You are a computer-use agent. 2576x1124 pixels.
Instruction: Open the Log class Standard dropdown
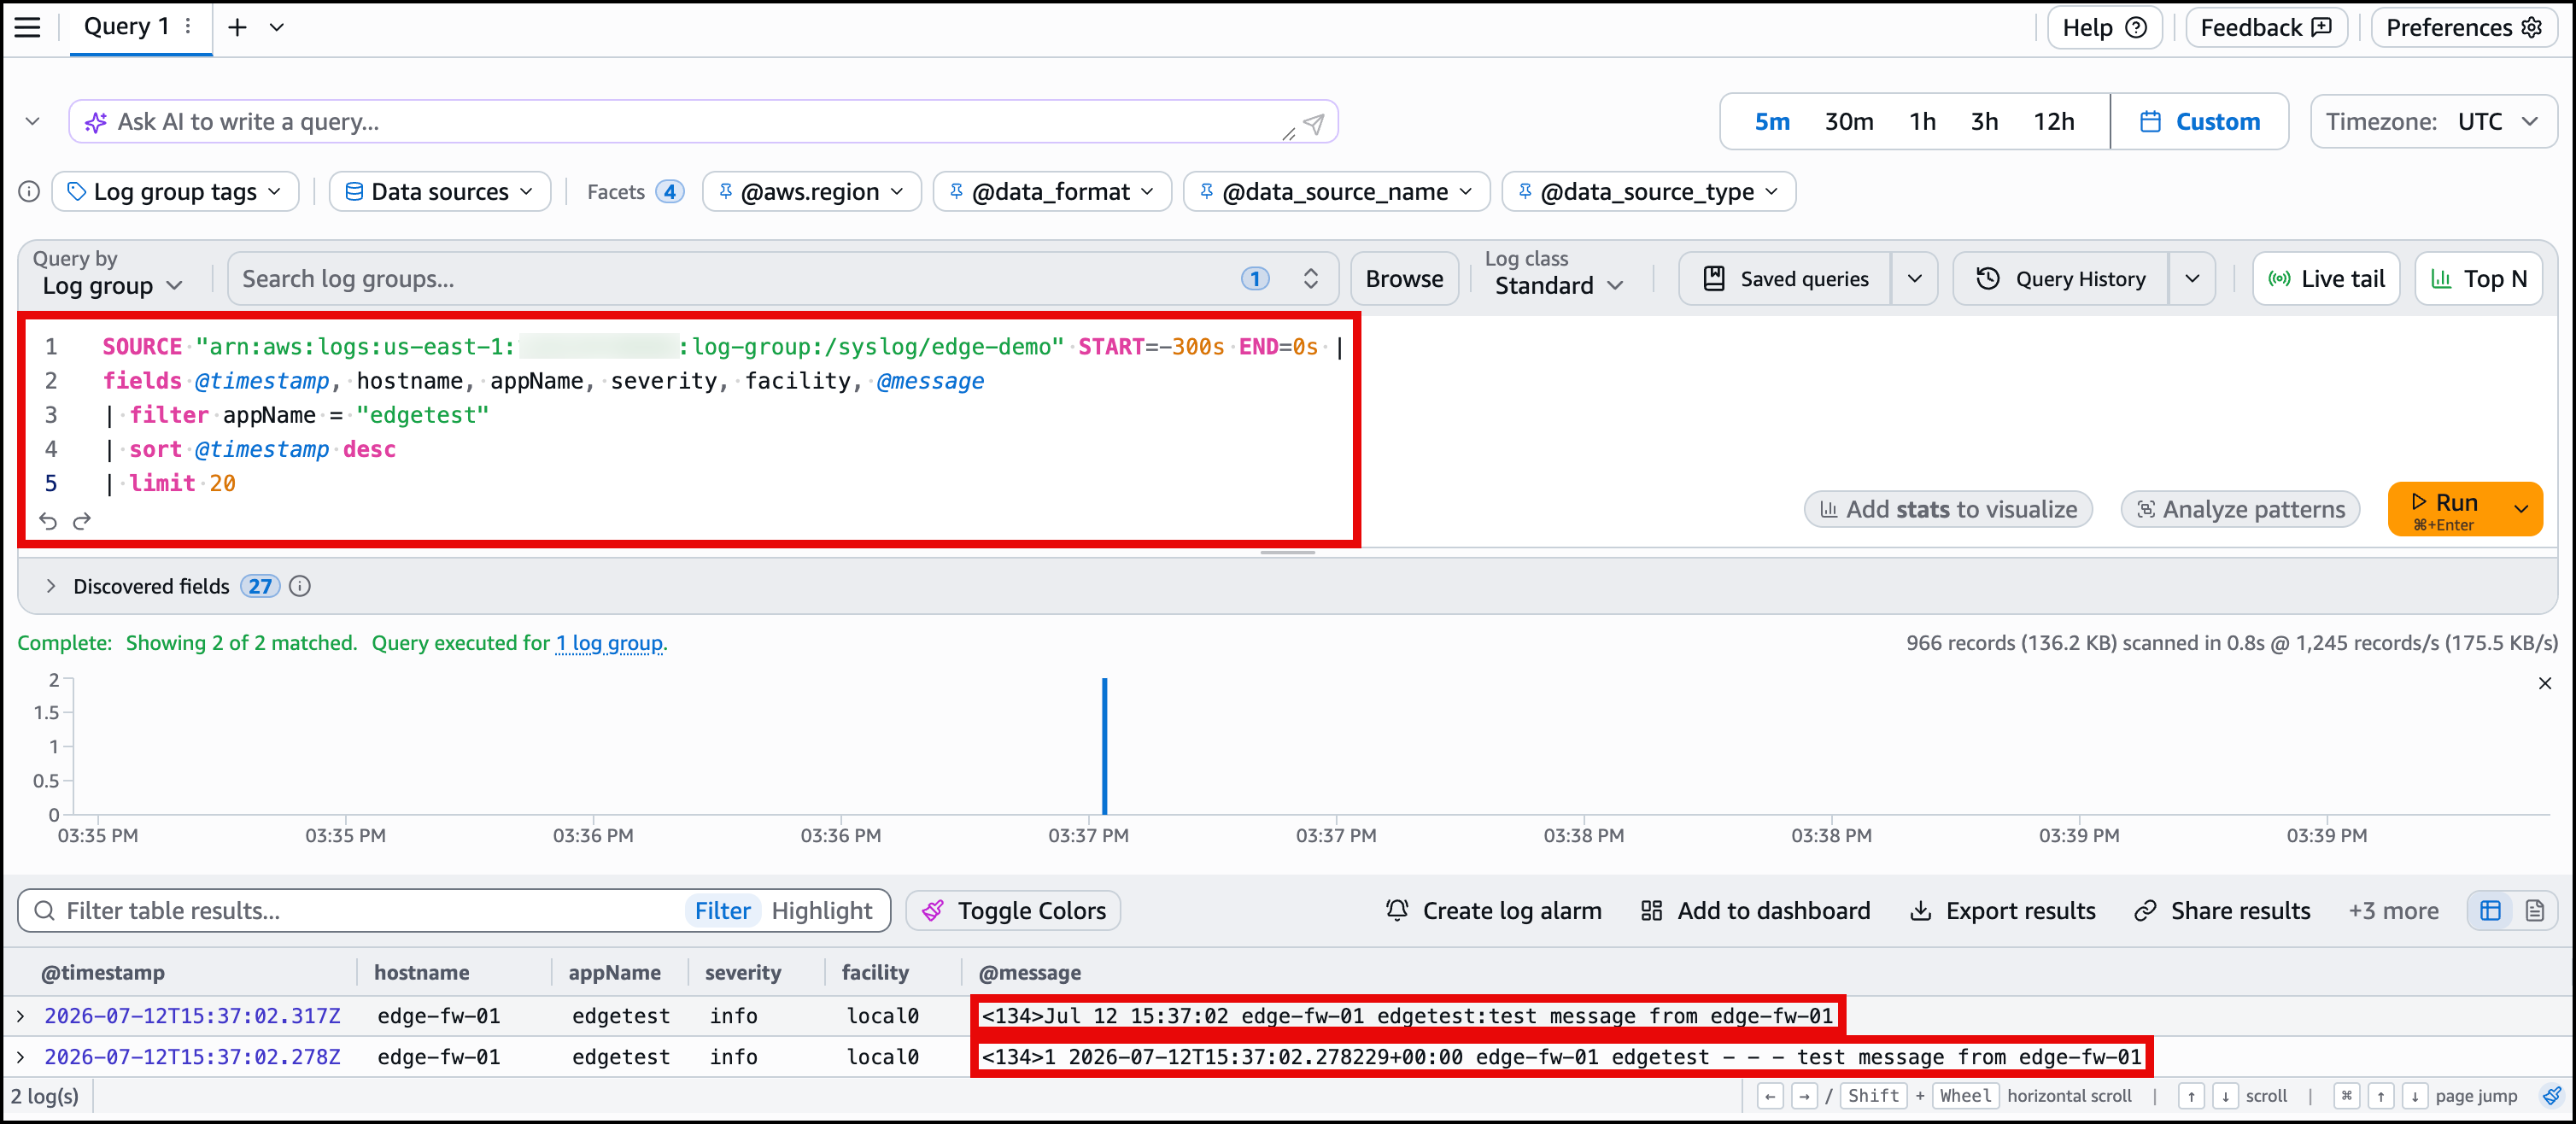coord(1558,285)
